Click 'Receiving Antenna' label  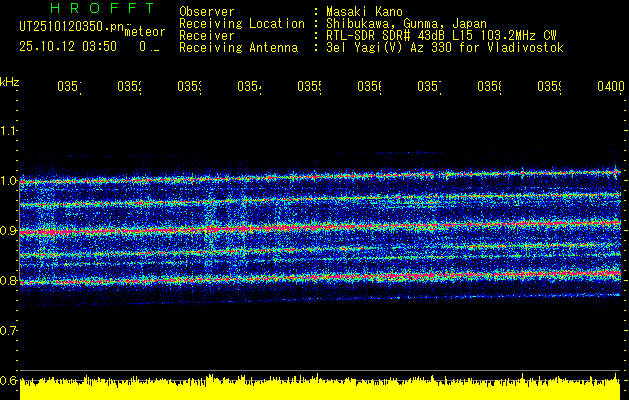click(239, 48)
